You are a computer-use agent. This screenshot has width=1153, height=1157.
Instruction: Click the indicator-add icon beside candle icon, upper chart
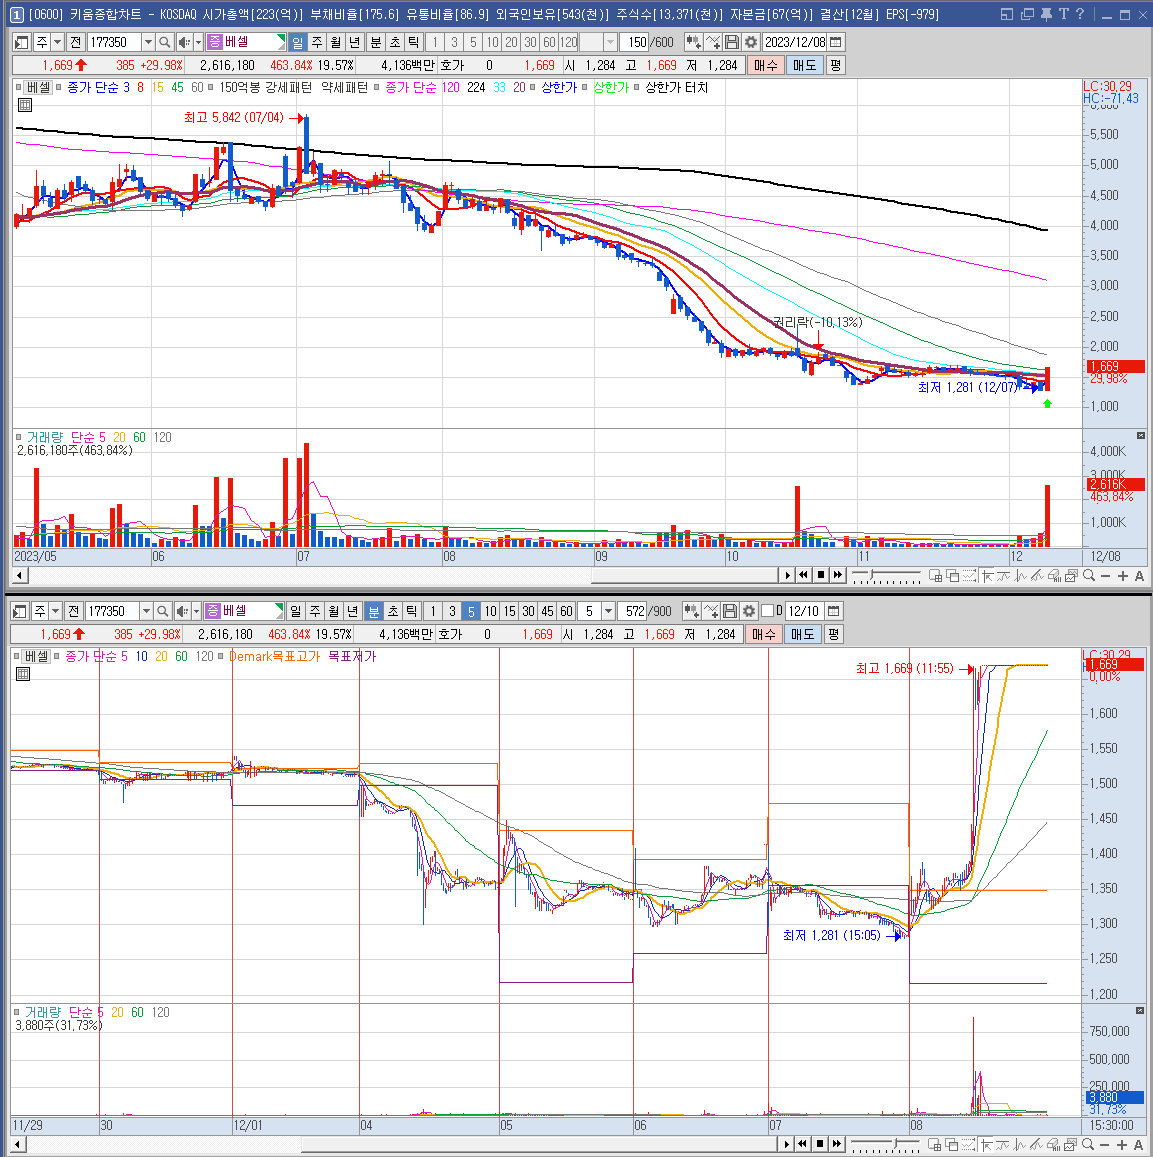pyautogui.click(x=713, y=43)
